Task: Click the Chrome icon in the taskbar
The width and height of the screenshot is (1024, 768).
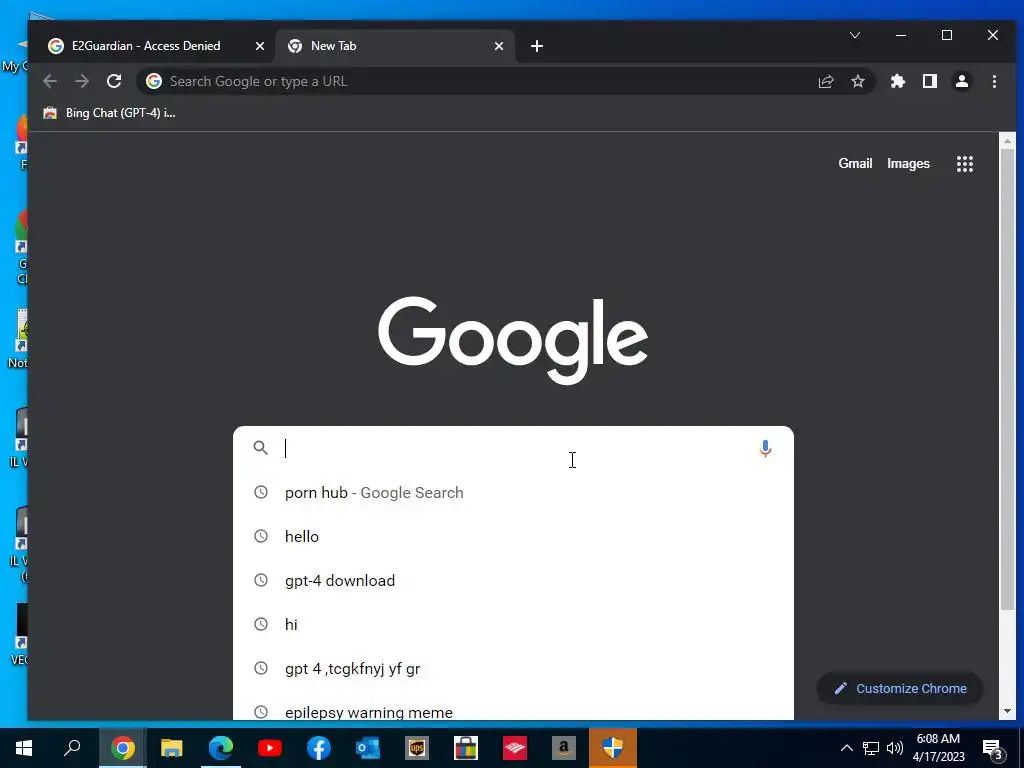Action: coord(122,748)
